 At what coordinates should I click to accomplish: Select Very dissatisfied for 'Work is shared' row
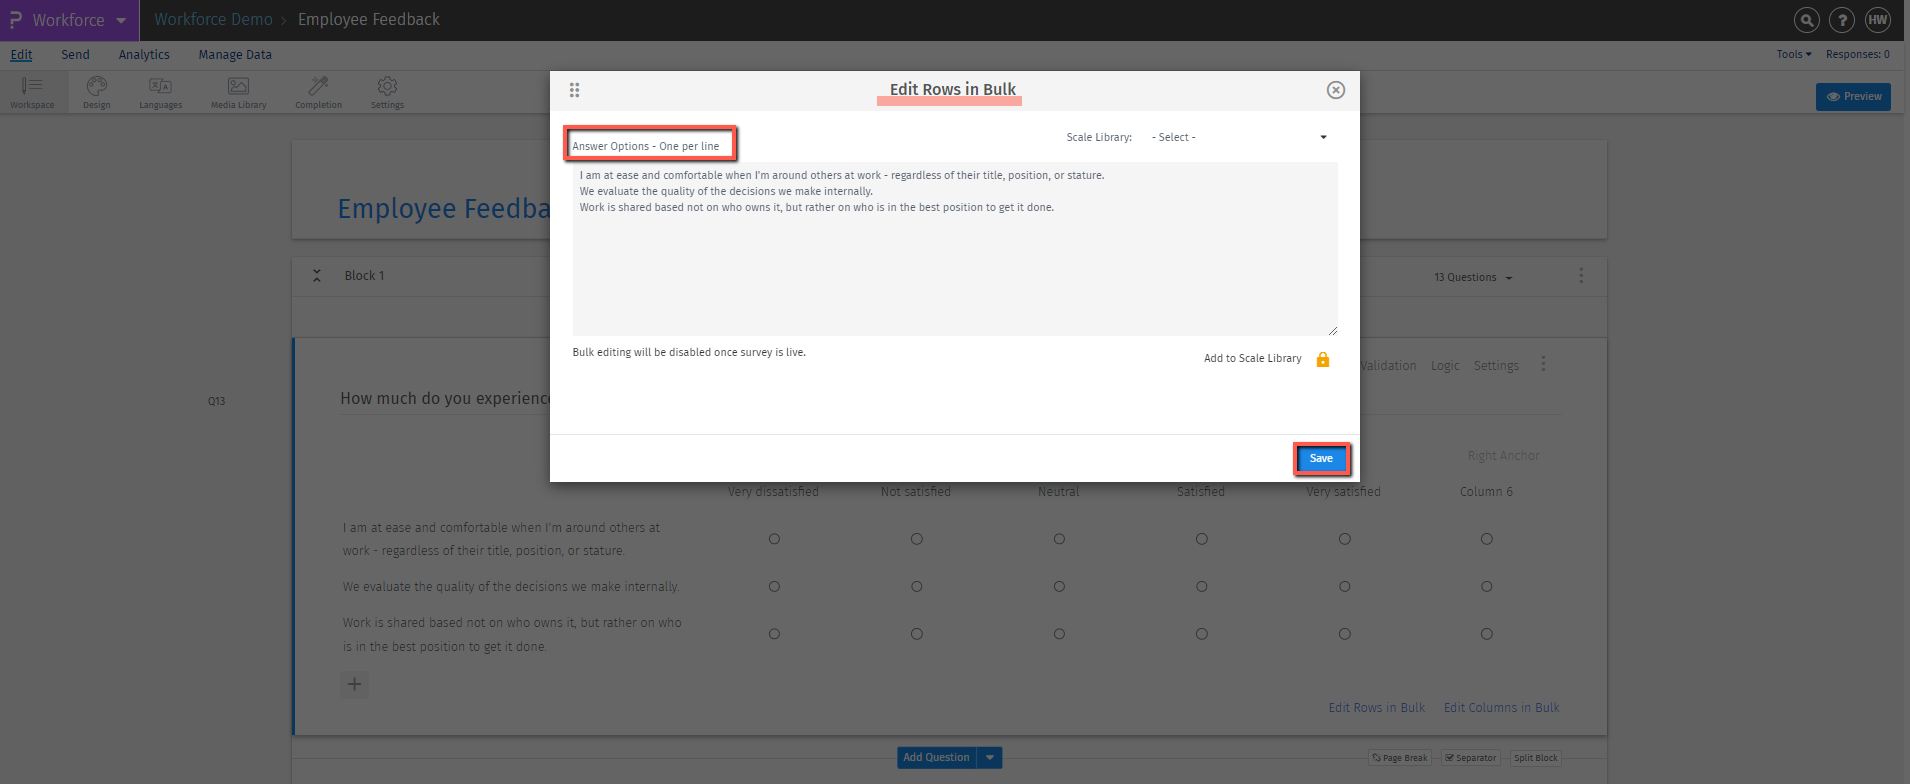774,634
